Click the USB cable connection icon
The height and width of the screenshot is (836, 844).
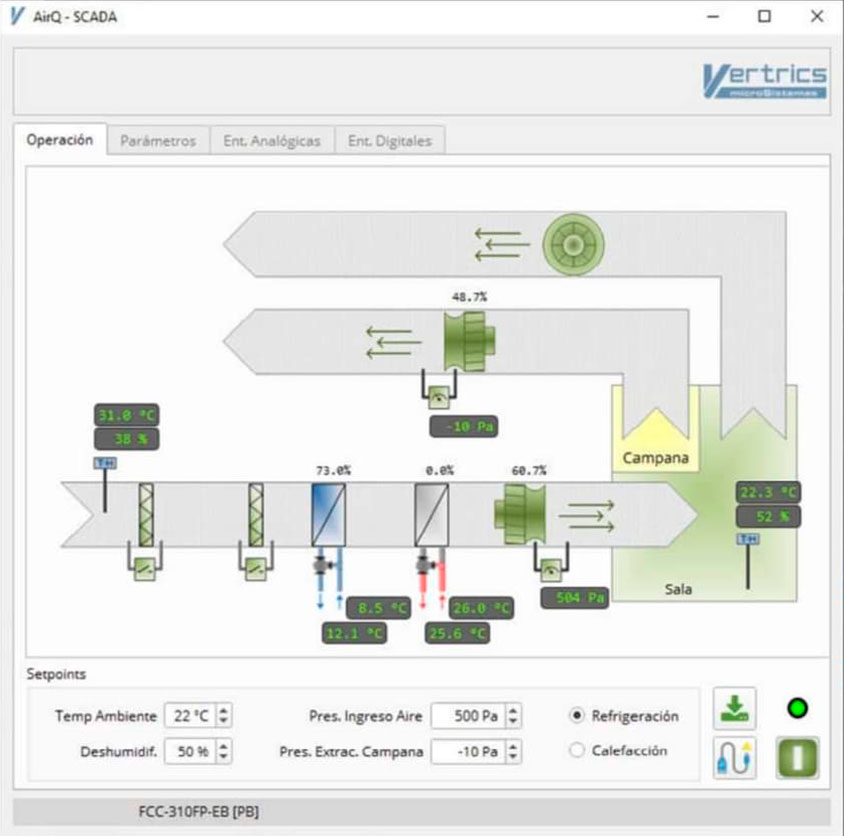point(735,757)
